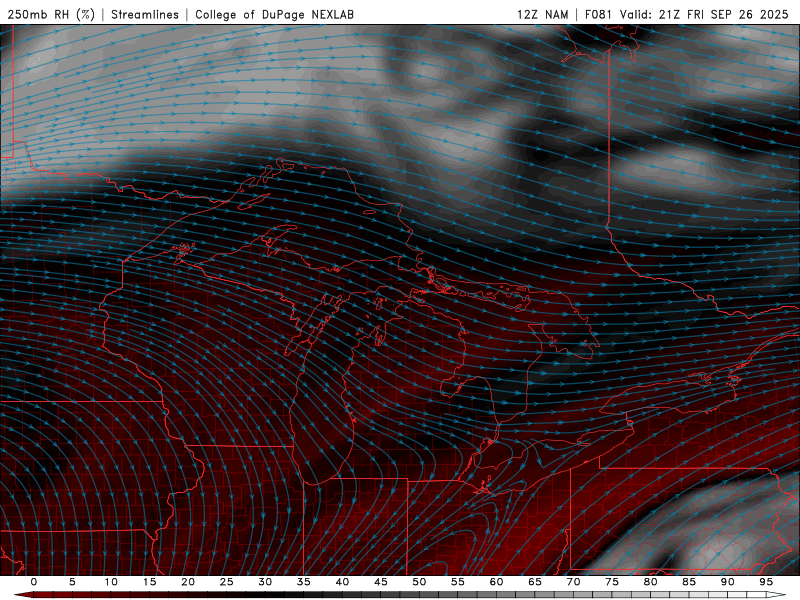Click the "F081" forecast hour label
This screenshot has width=800, height=600.
[599, 14]
